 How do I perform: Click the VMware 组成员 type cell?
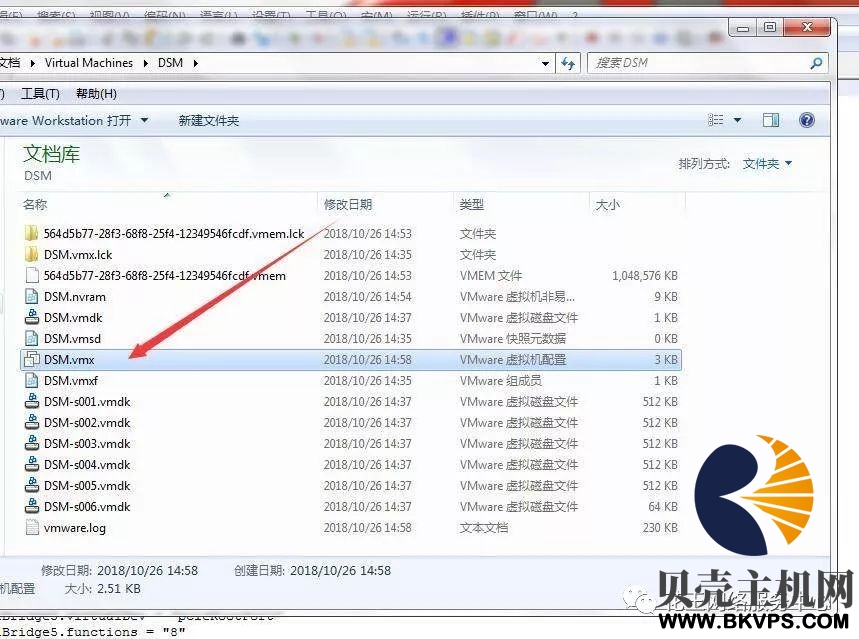500,380
